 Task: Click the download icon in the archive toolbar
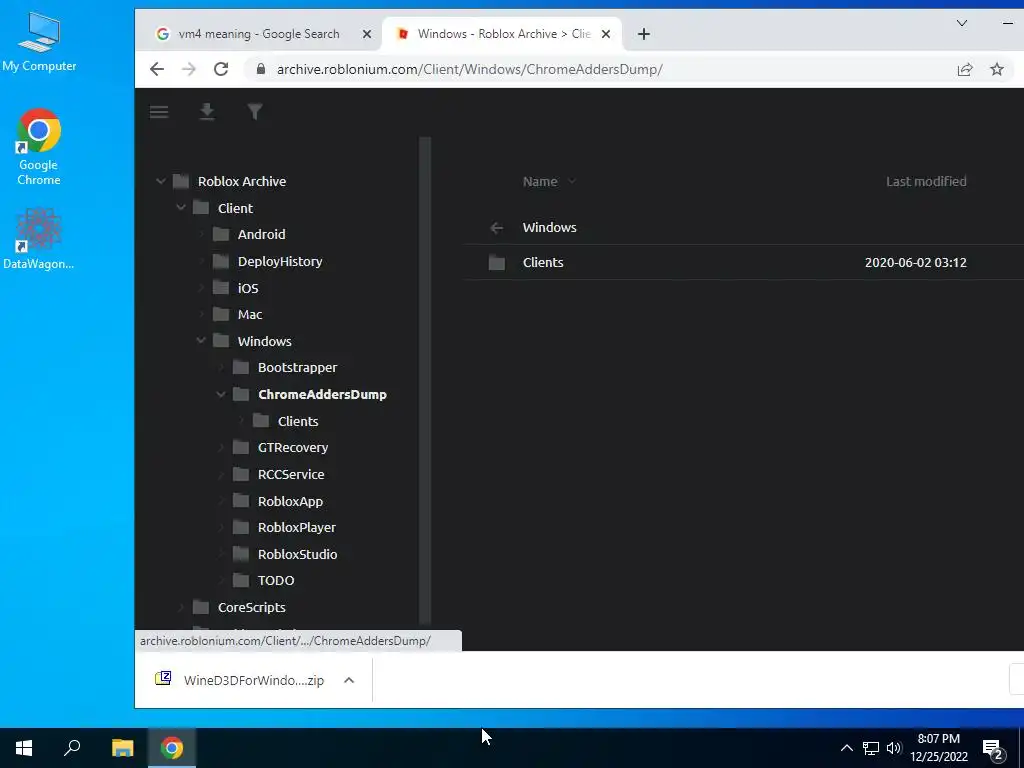tap(207, 112)
